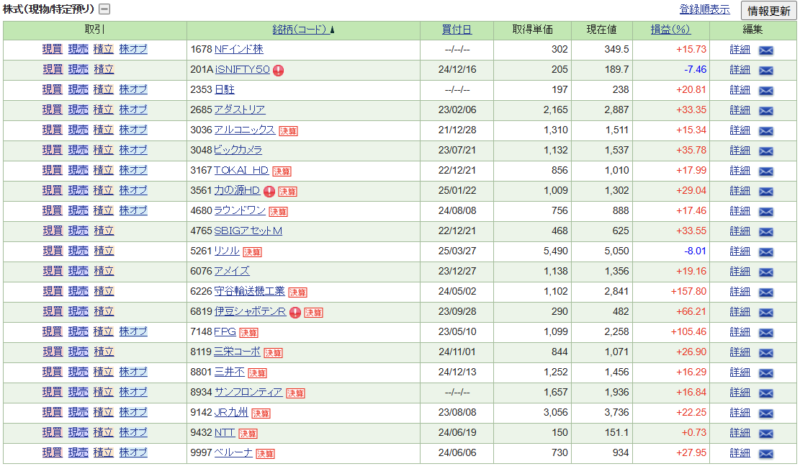Open 詳細 for FPG row
Screen dimensions: 800x469
(740, 332)
